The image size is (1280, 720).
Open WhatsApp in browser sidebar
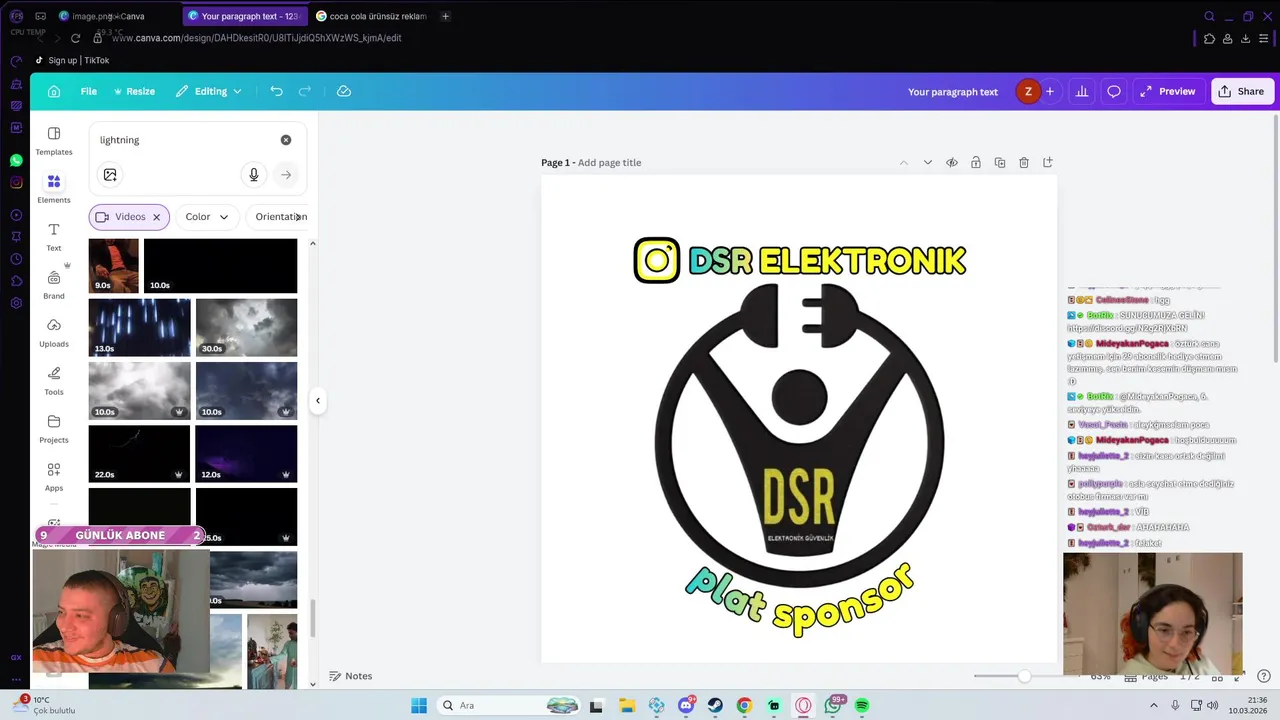(x=16, y=160)
